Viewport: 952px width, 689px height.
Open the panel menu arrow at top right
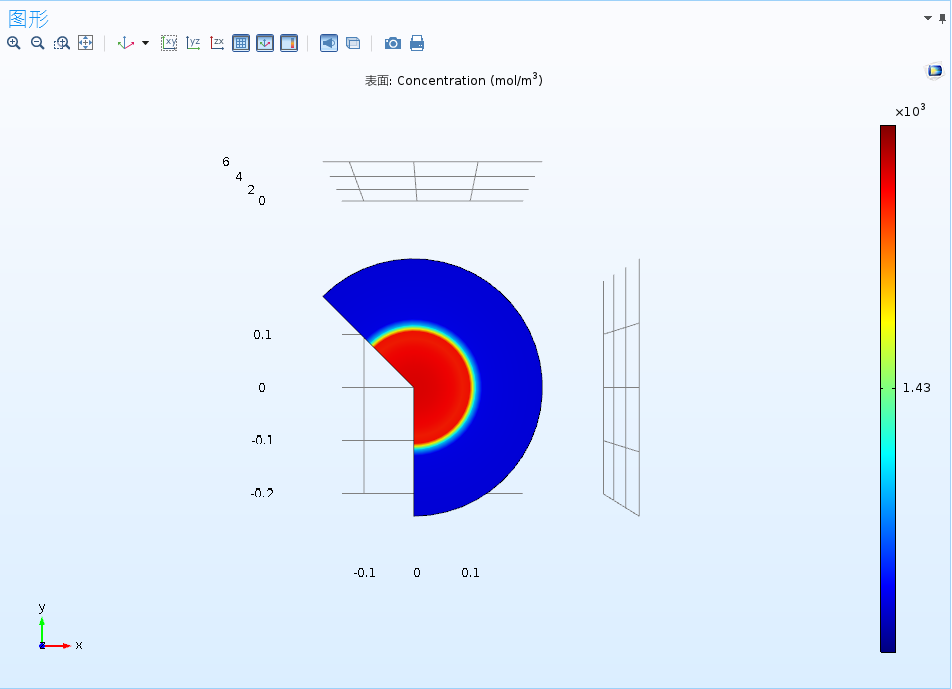click(x=928, y=18)
